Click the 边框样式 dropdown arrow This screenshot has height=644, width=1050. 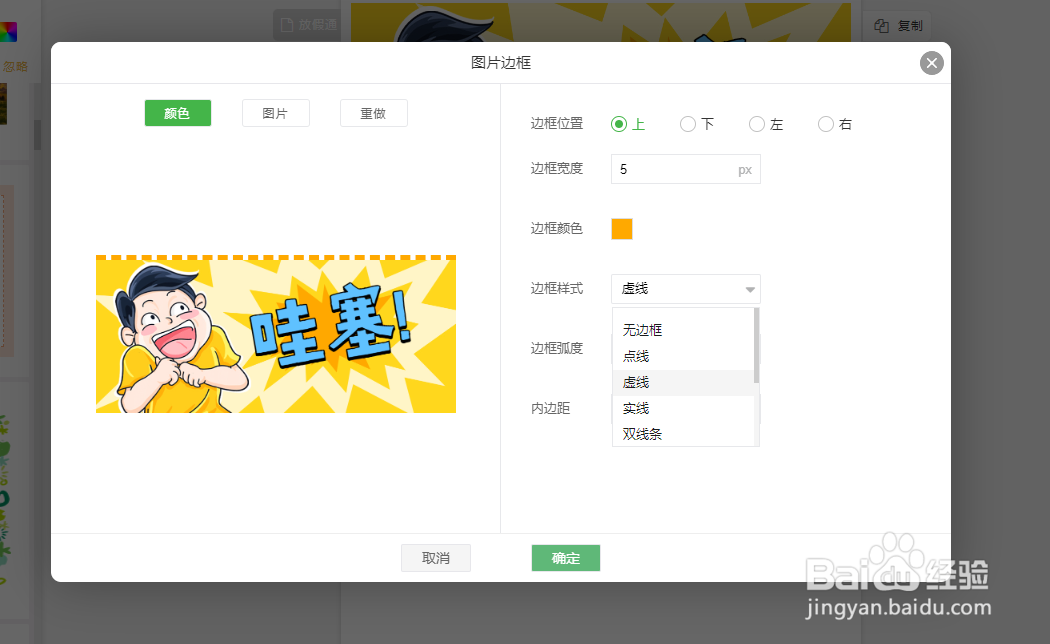750,289
